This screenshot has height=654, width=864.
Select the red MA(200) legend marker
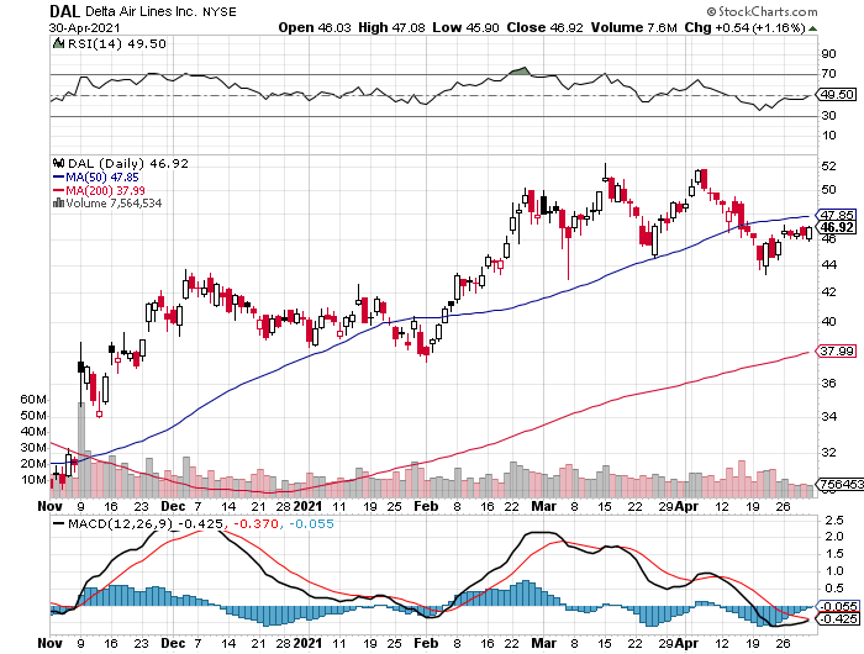click(56, 190)
